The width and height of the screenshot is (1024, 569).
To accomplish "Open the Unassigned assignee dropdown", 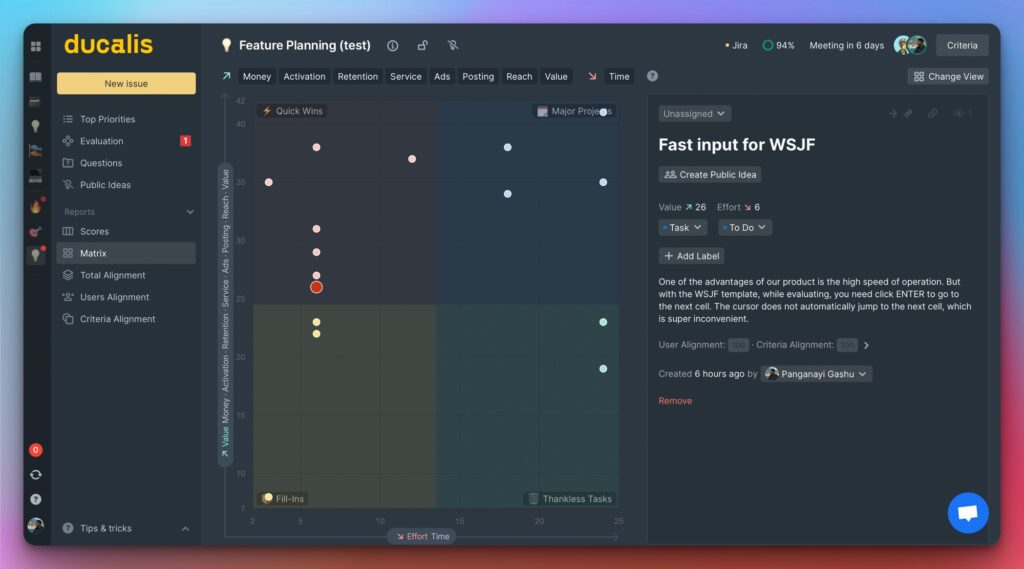I will (694, 114).
